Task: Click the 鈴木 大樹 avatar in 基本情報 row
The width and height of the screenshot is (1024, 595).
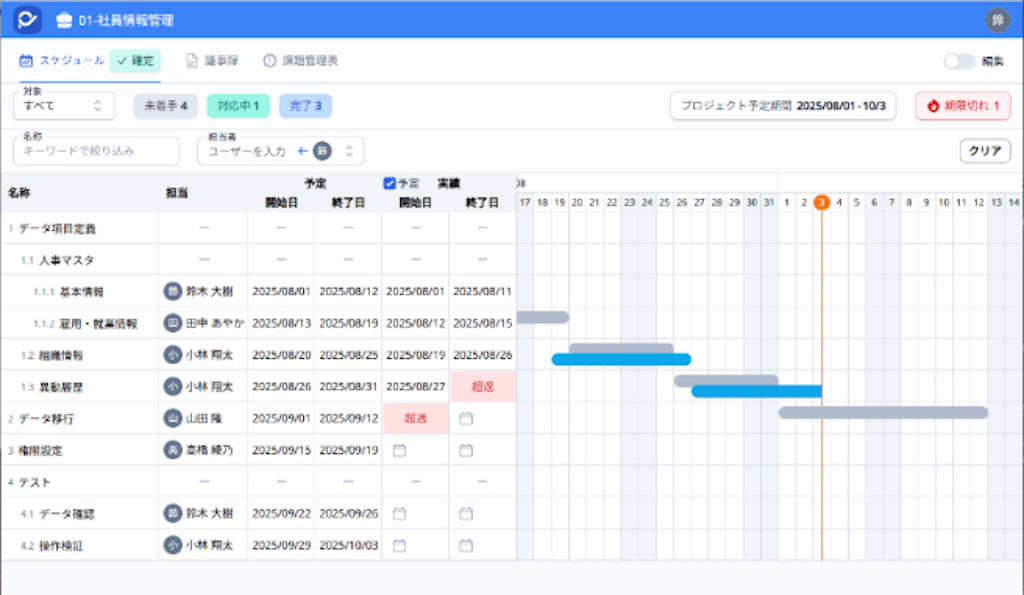Action: (172, 292)
